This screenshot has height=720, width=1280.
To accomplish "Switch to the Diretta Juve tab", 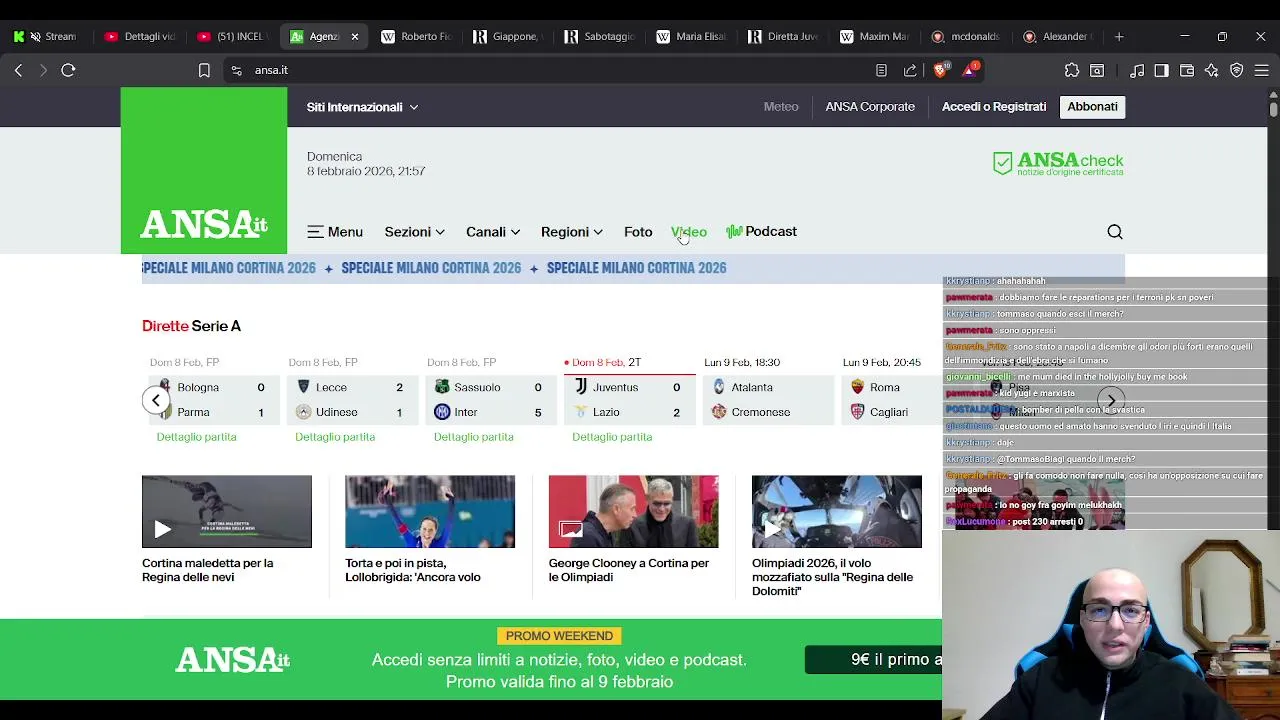I will [782, 36].
